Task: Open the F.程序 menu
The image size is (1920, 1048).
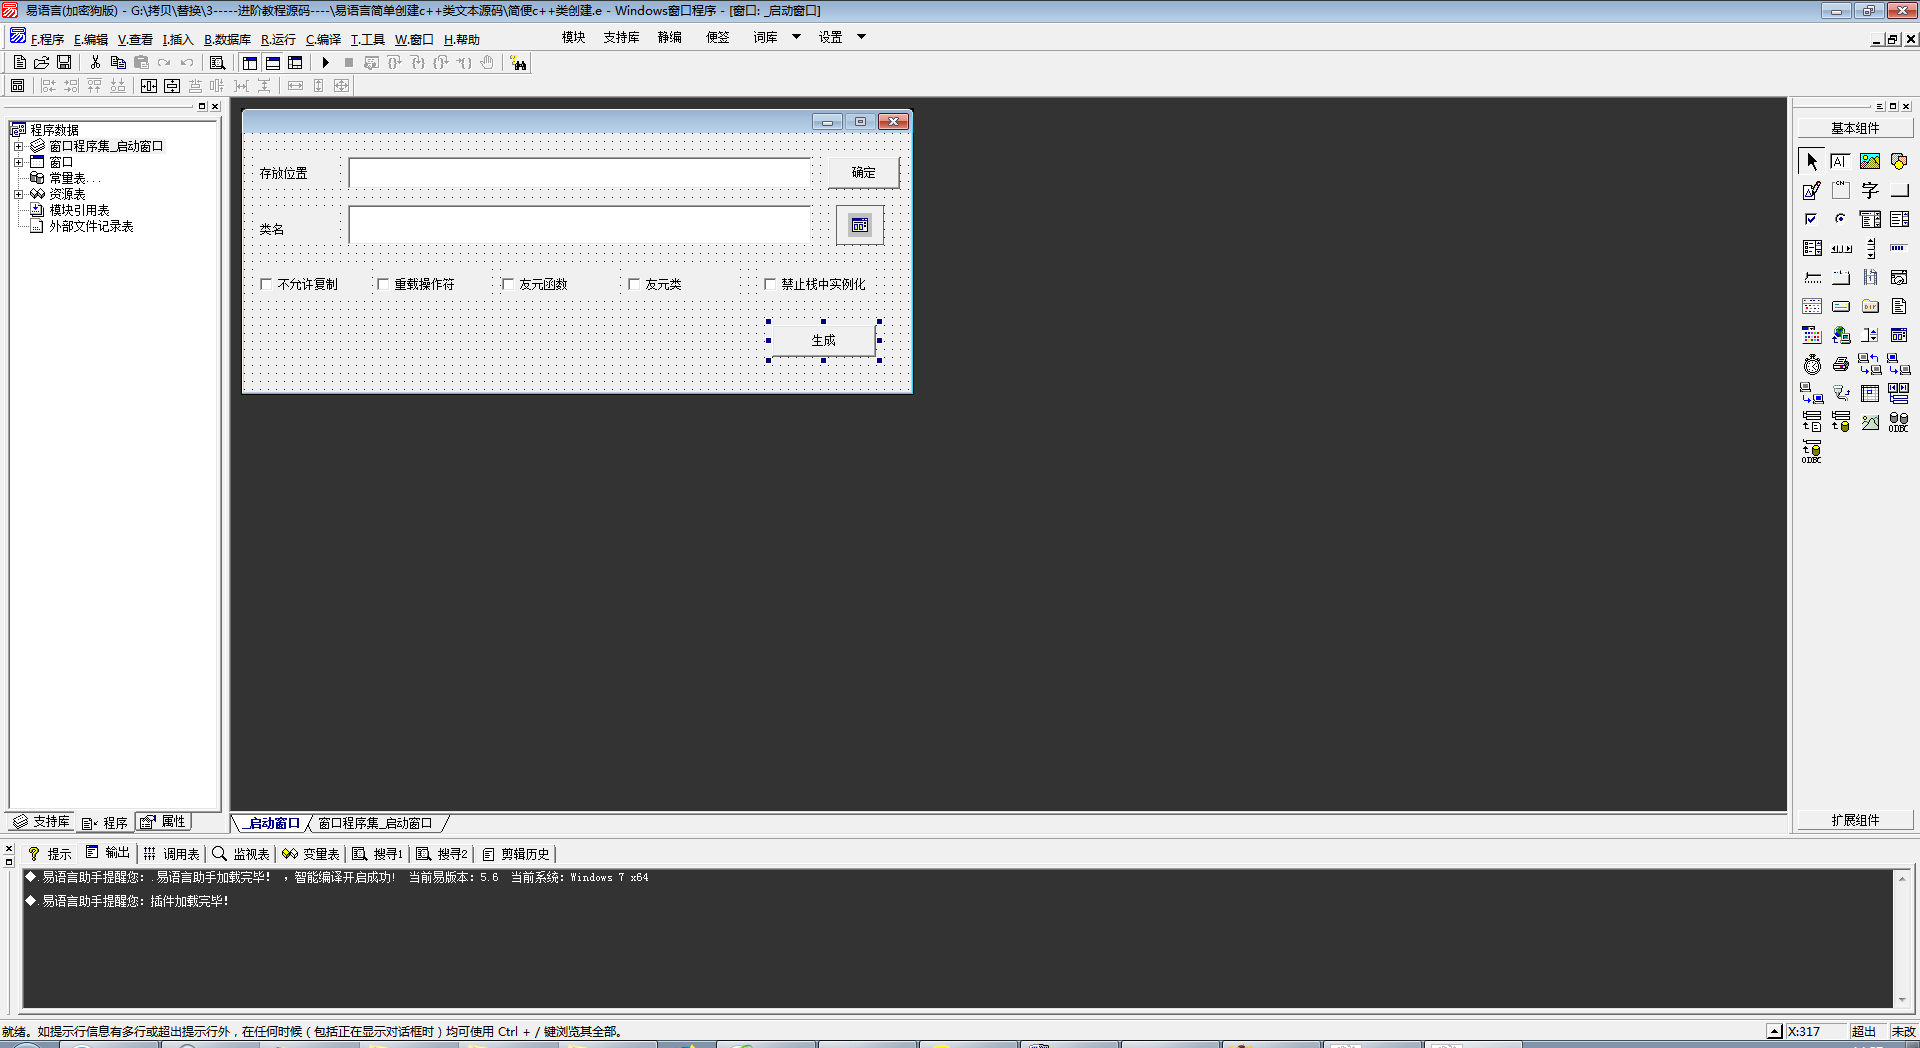Action: click(x=47, y=40)
